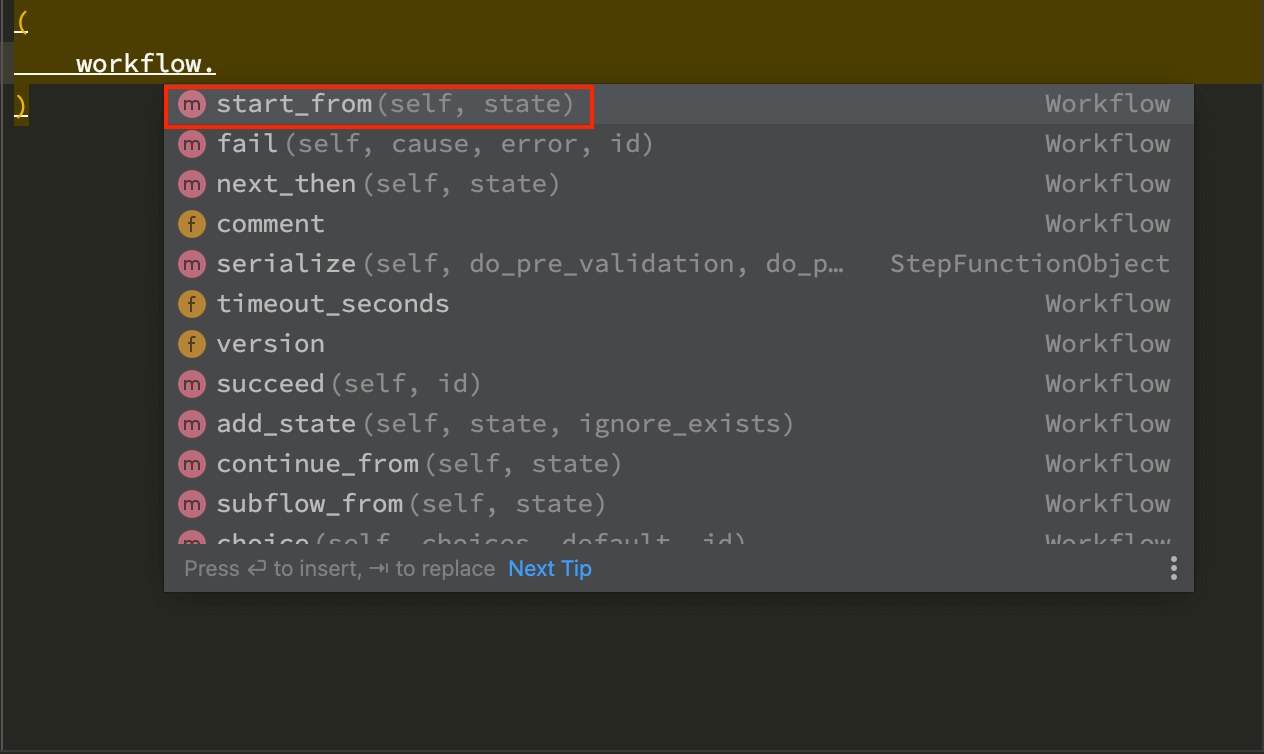Click the method icon beside add_state
Image resolution: width=1264 pixels, height=754 pixels.
(191, 424)
